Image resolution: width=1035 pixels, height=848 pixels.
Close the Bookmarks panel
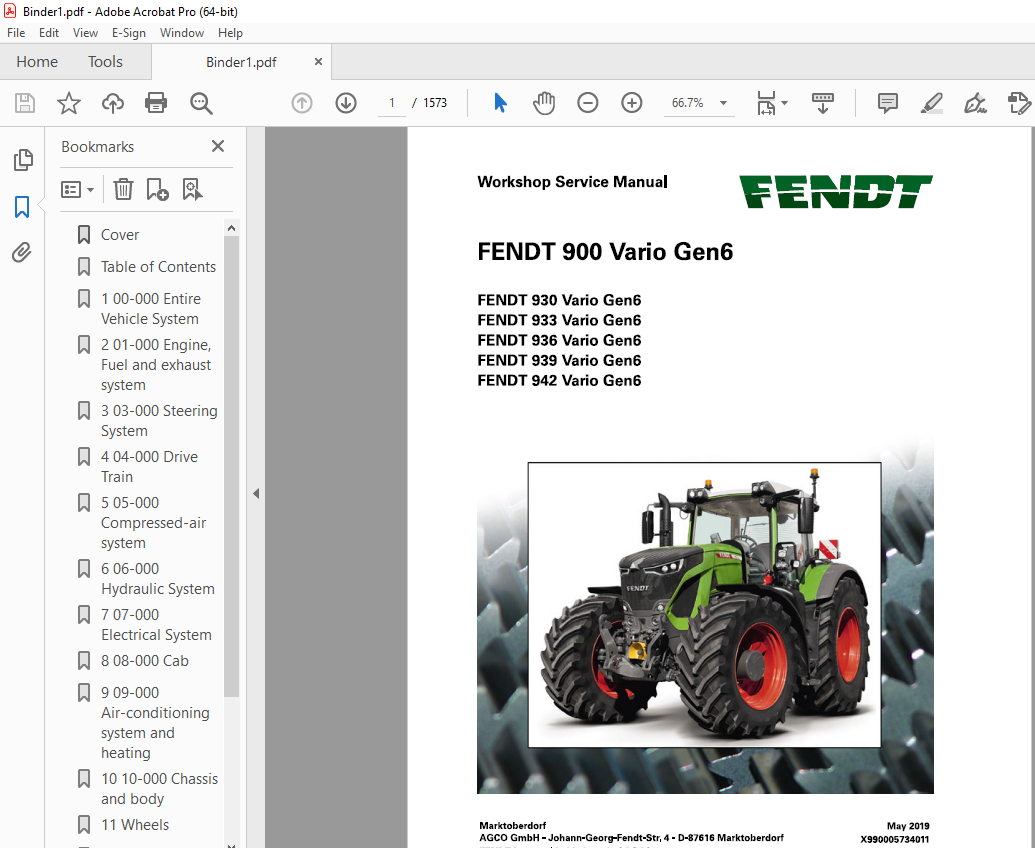click(218, 146)
